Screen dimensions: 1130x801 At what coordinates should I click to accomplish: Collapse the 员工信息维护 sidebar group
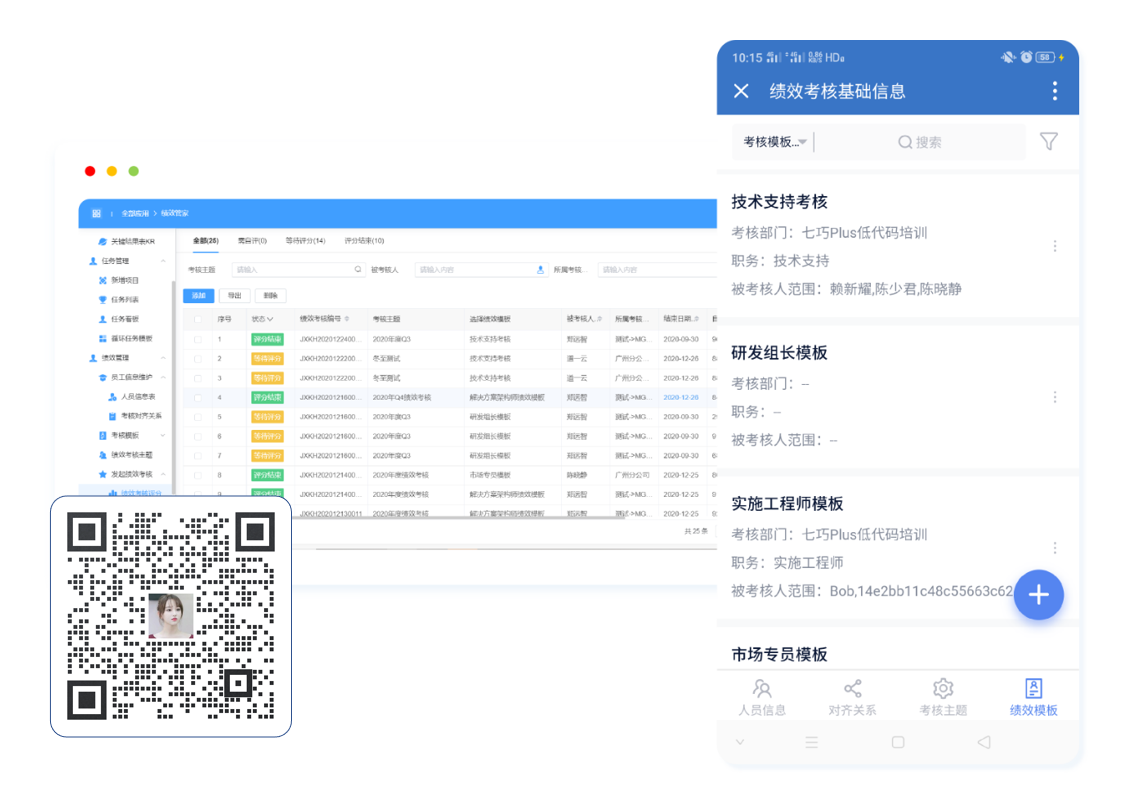pos(164,378)
